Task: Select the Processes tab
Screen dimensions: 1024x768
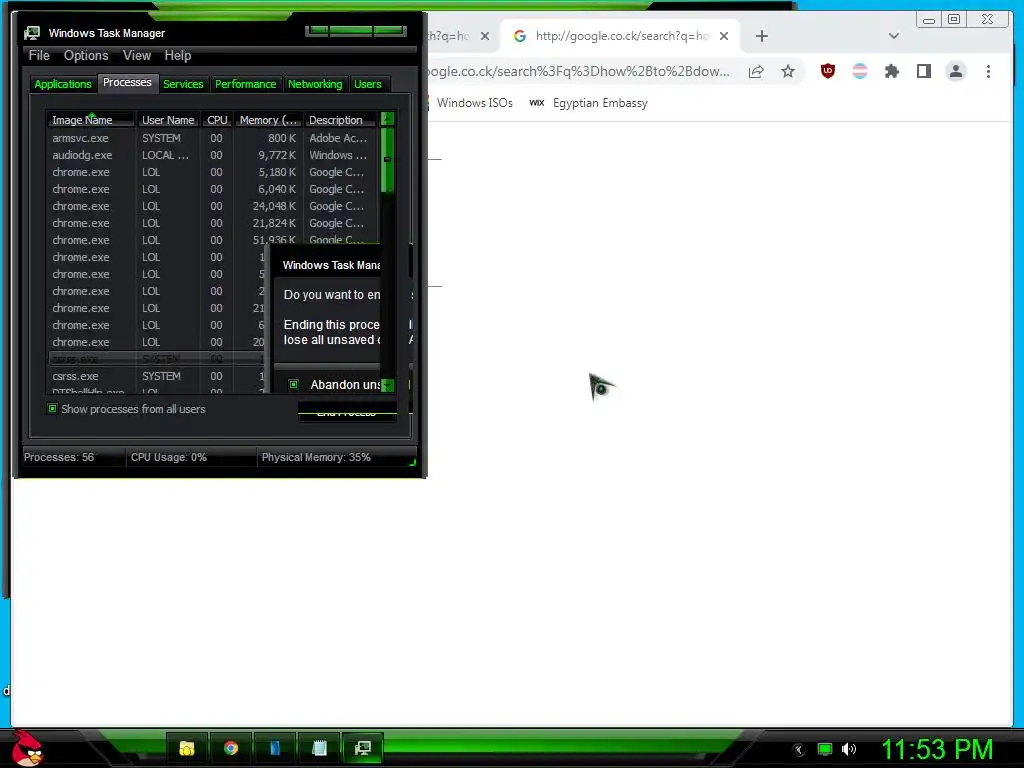Action: (127, 82)
